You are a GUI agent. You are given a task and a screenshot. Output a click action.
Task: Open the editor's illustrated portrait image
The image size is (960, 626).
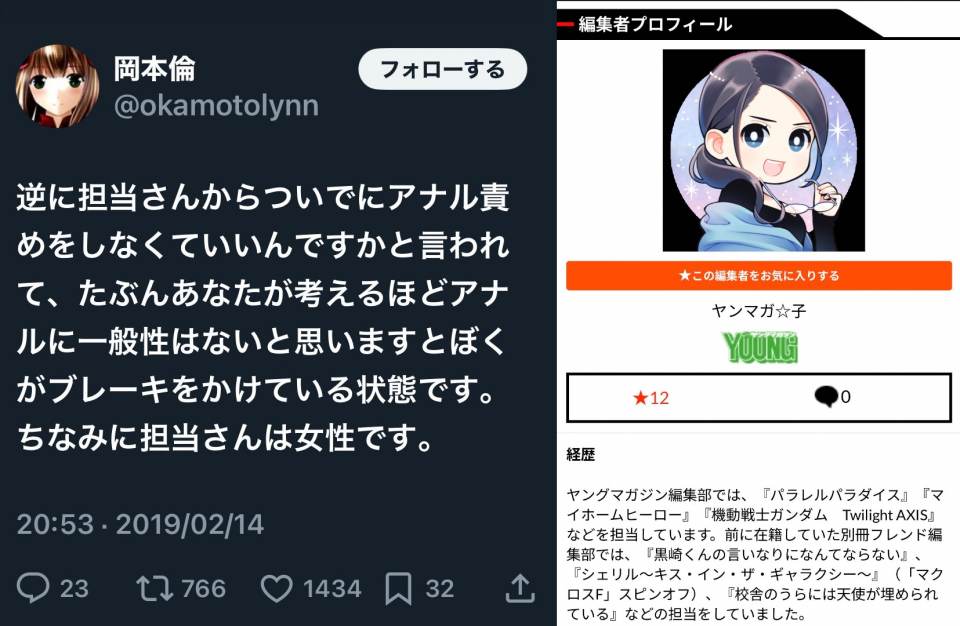(x=763, y=151)
